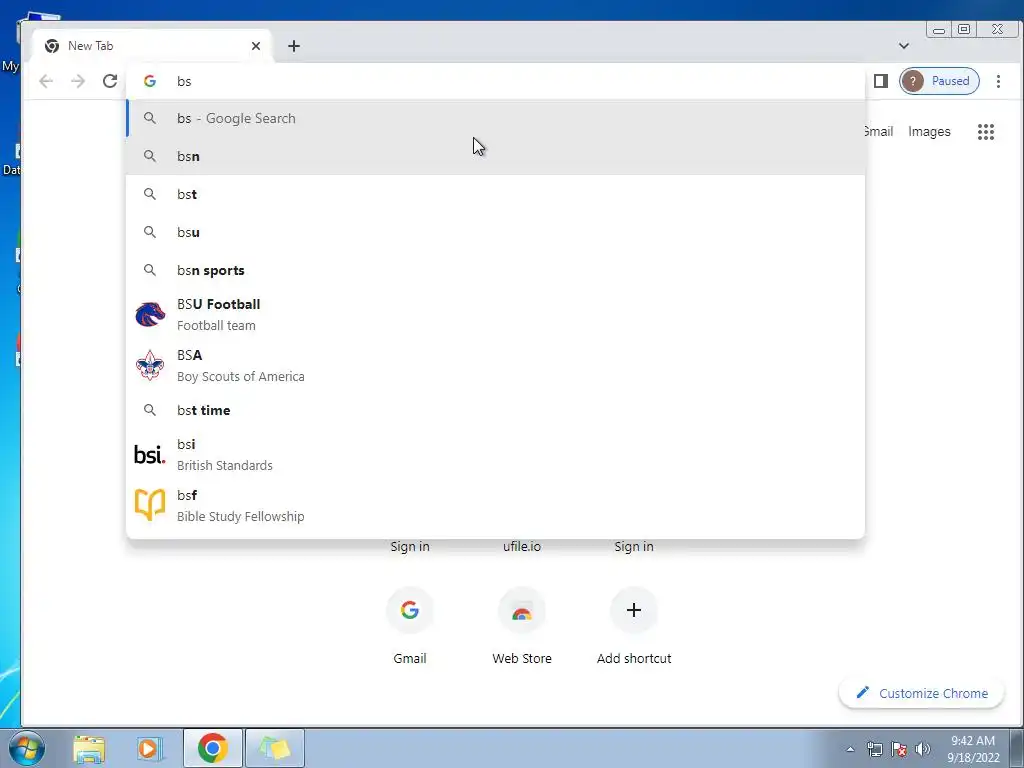The height and width of the screenshot is (768, 1024).
Task: Open the Gmail link at top right
Action: [879, 131]
